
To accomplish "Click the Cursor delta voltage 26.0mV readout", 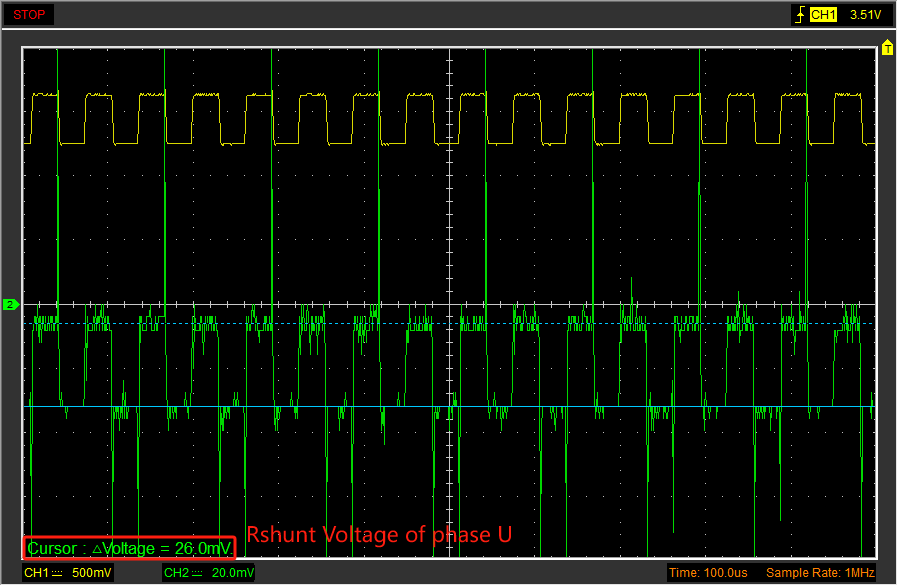I will pos(129,549).
